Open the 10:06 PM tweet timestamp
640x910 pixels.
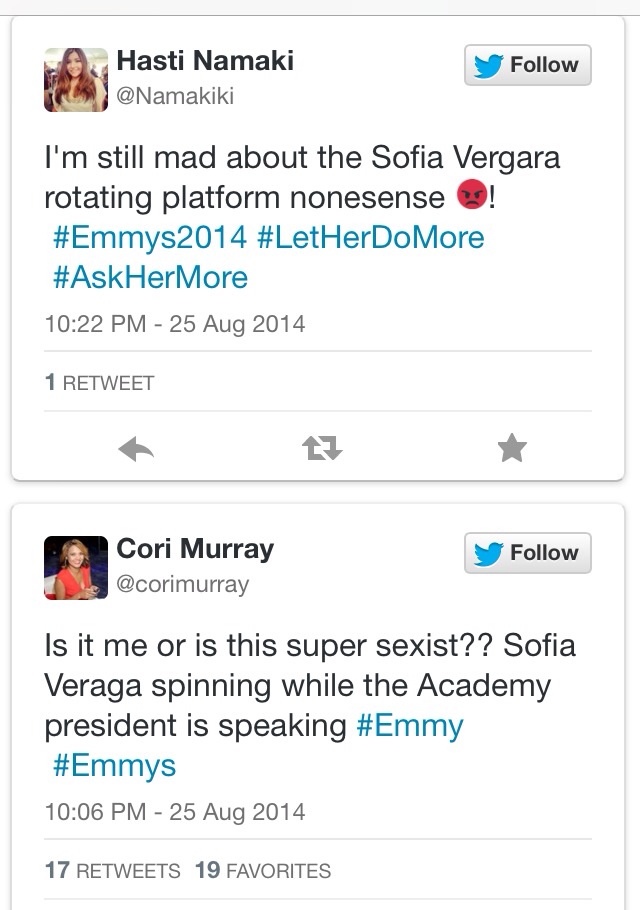175,811
